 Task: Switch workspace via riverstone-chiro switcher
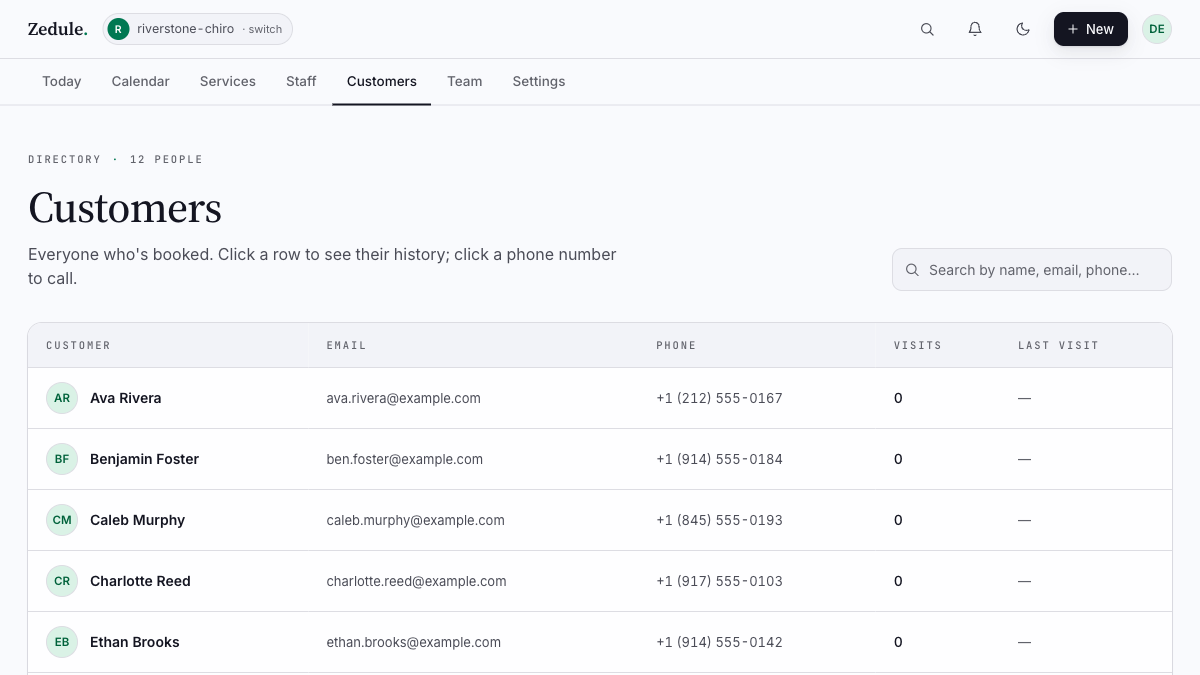tap(198, 29)
